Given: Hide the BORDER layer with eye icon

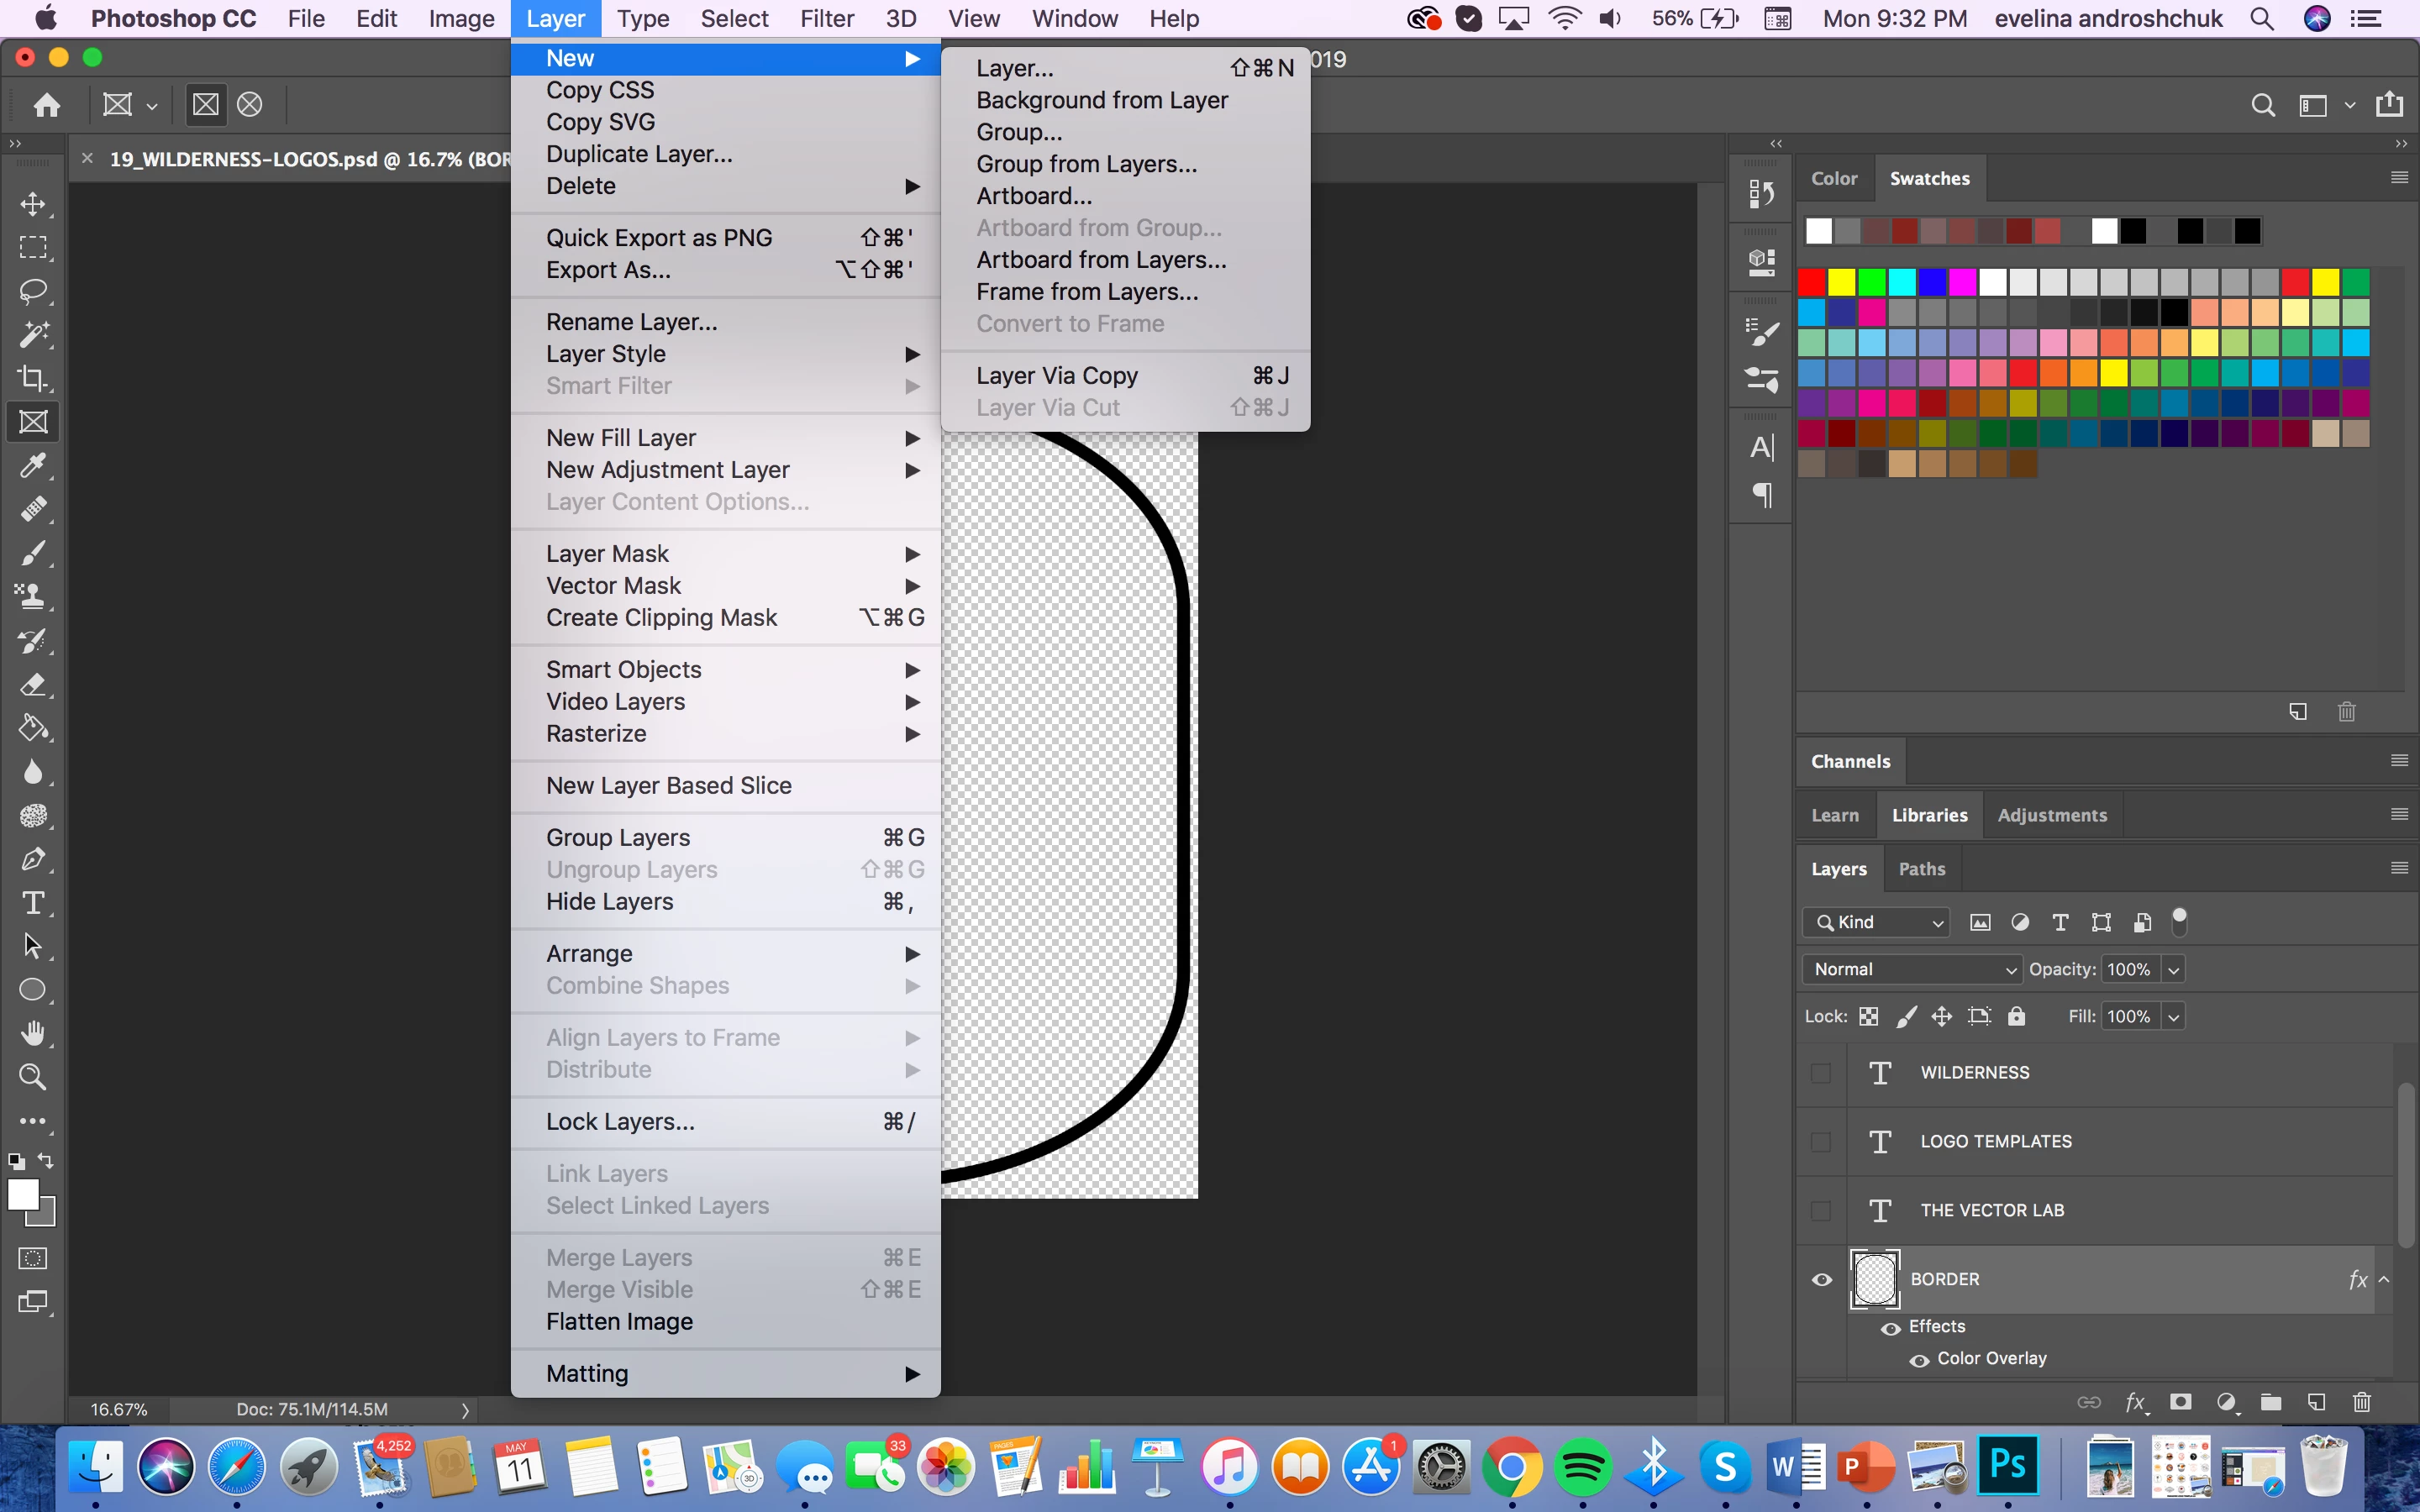Looking at the screenshot, I should click(1822, 1279).
